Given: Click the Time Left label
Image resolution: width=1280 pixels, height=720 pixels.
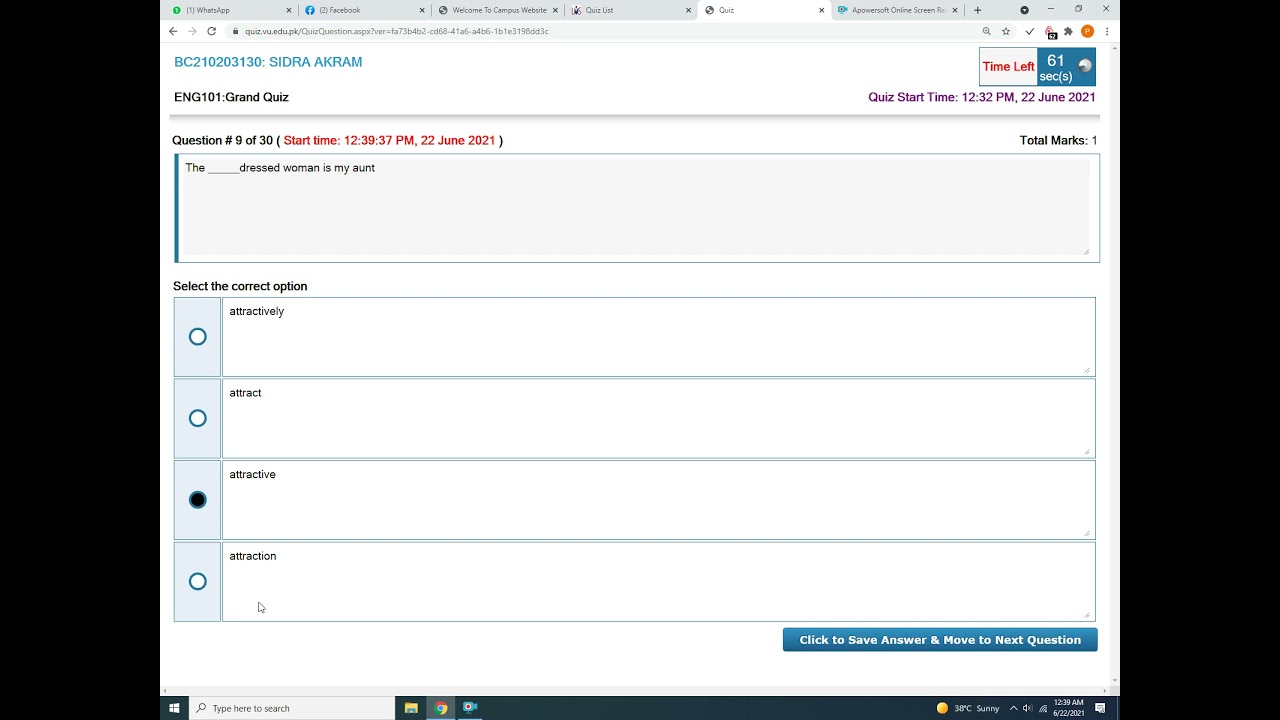Looking at the screenshot, I should 1008,67.
